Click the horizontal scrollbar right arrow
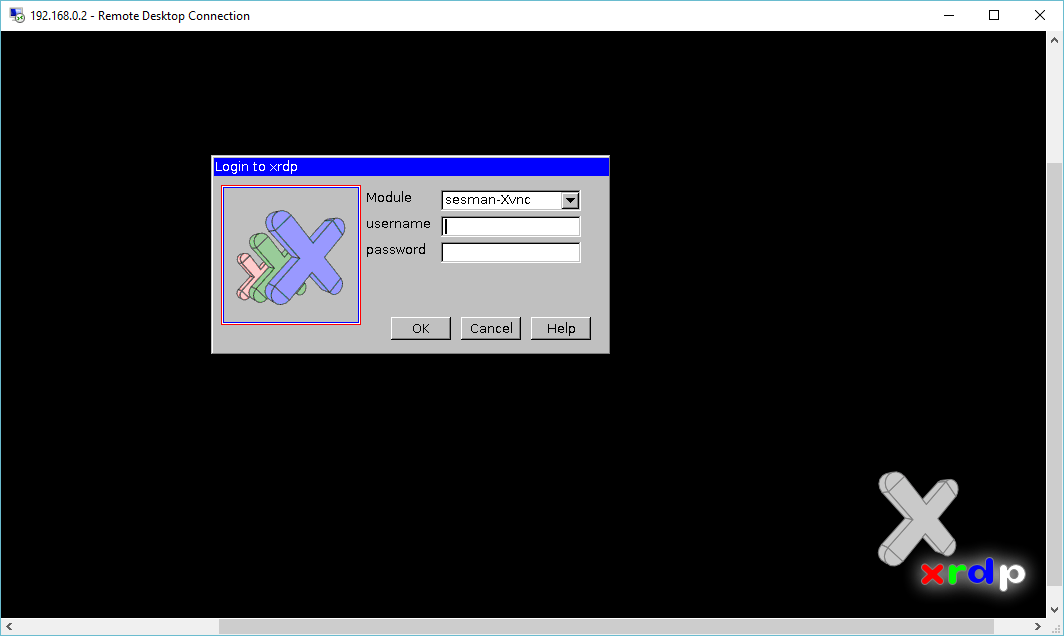Screen dimensions: 1064x636 1038,626
